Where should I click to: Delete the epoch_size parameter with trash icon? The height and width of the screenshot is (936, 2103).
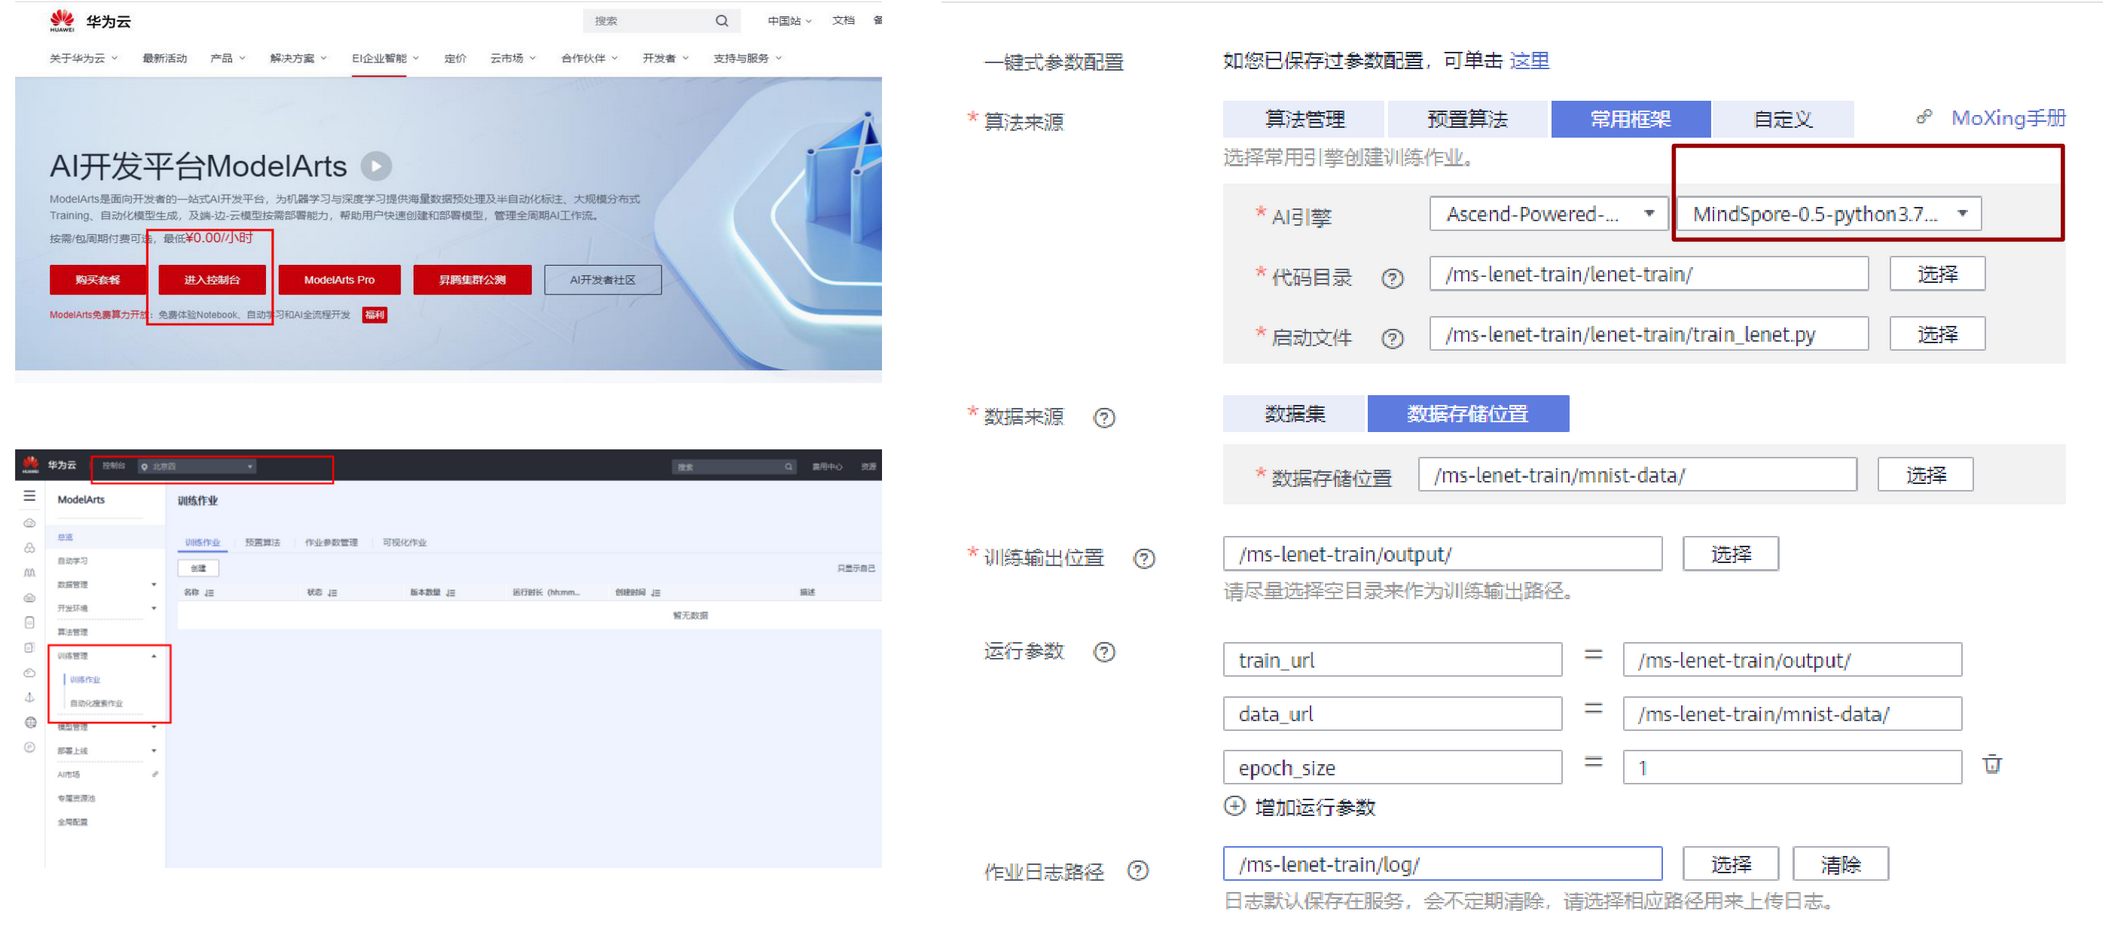coord(1992,765)
